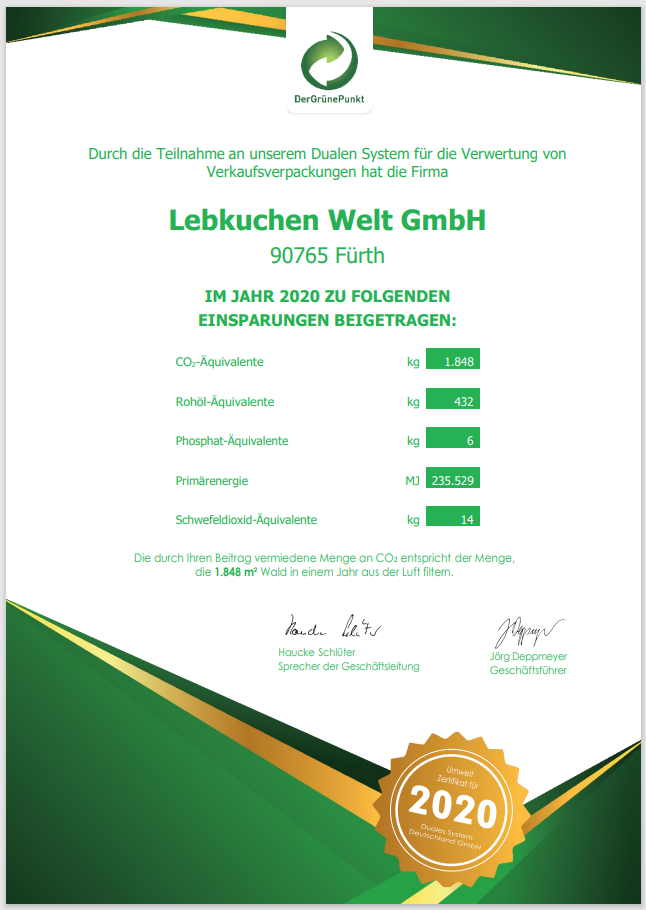This screenshot has width=646, height=910.
Task: Click the CO₂ value box showing 1.848
Action: point(453,359)
